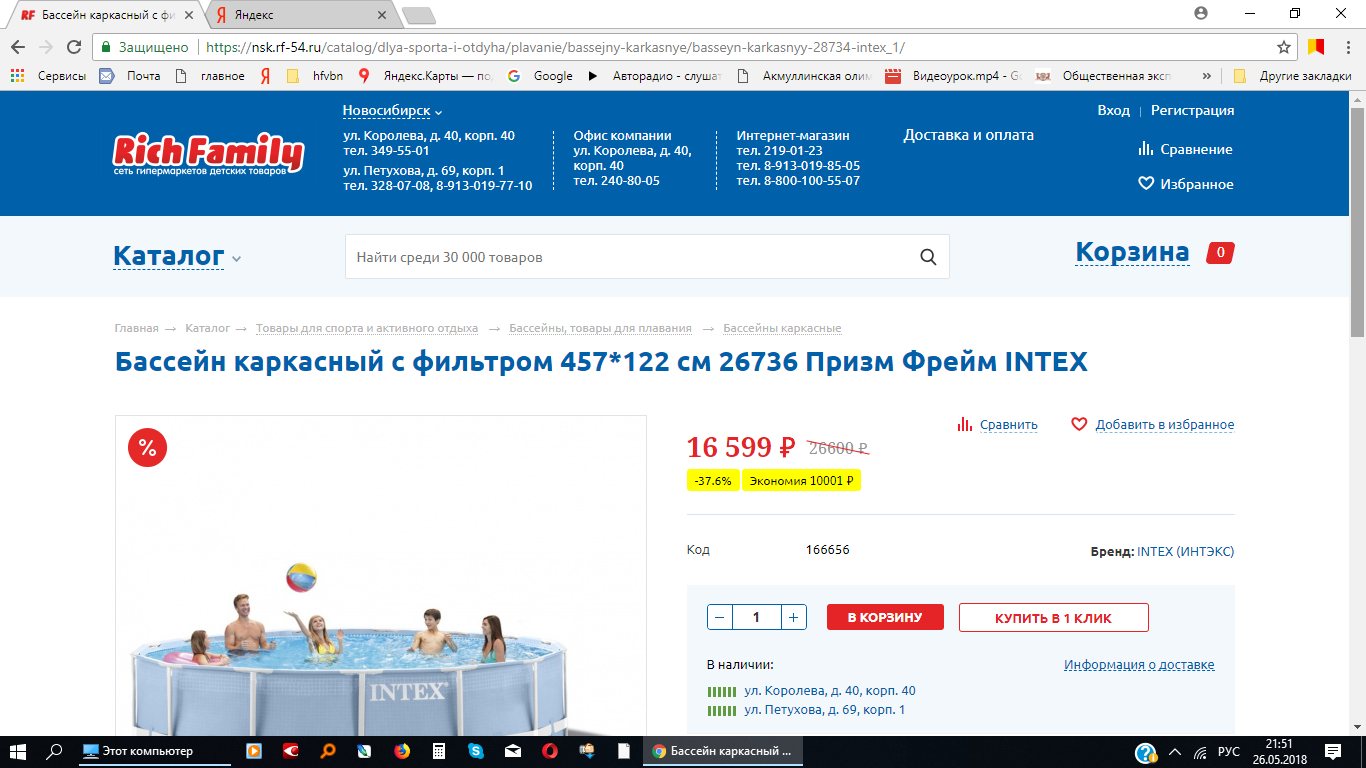Open the Новосибирск city dropdown

click(392, 111)
